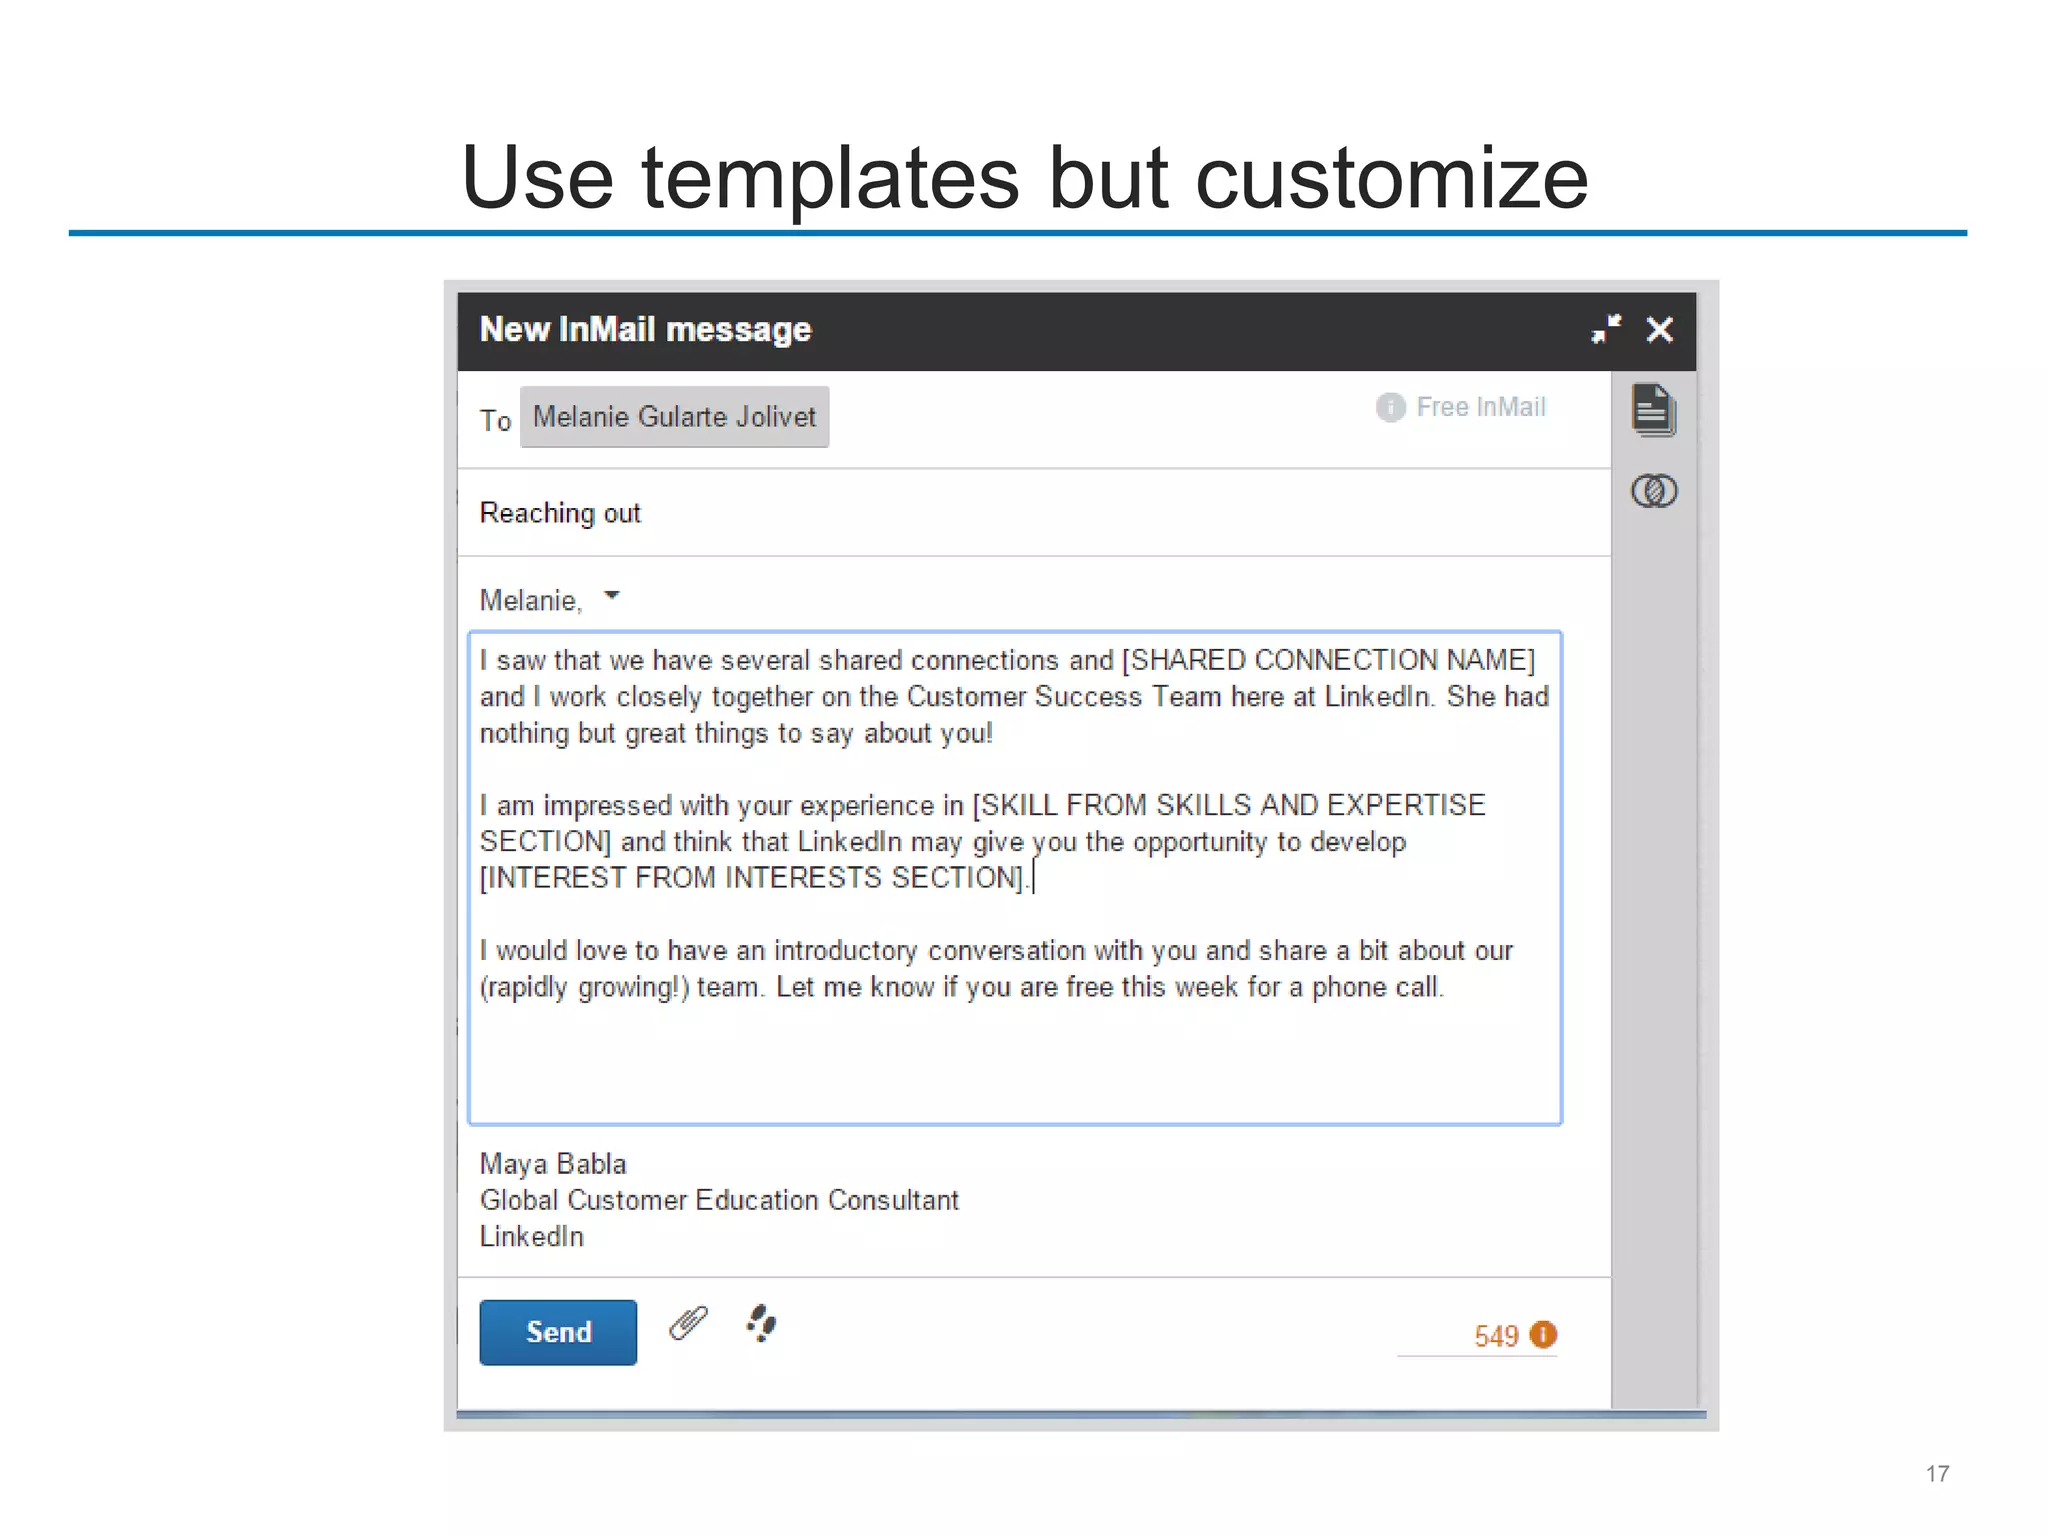Image resolution: width=2048 pixels, height=1536 pixels.
Task: Click the footprints icon next to the paperclip
Action: 761,1323
